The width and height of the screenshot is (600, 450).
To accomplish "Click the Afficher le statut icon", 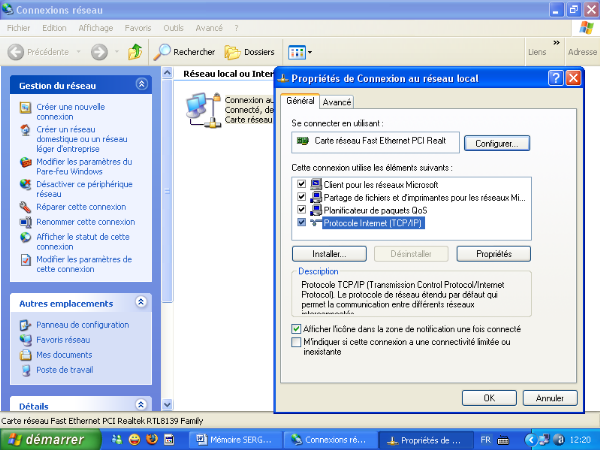I will pyautogui.click(x=25, y=237).
